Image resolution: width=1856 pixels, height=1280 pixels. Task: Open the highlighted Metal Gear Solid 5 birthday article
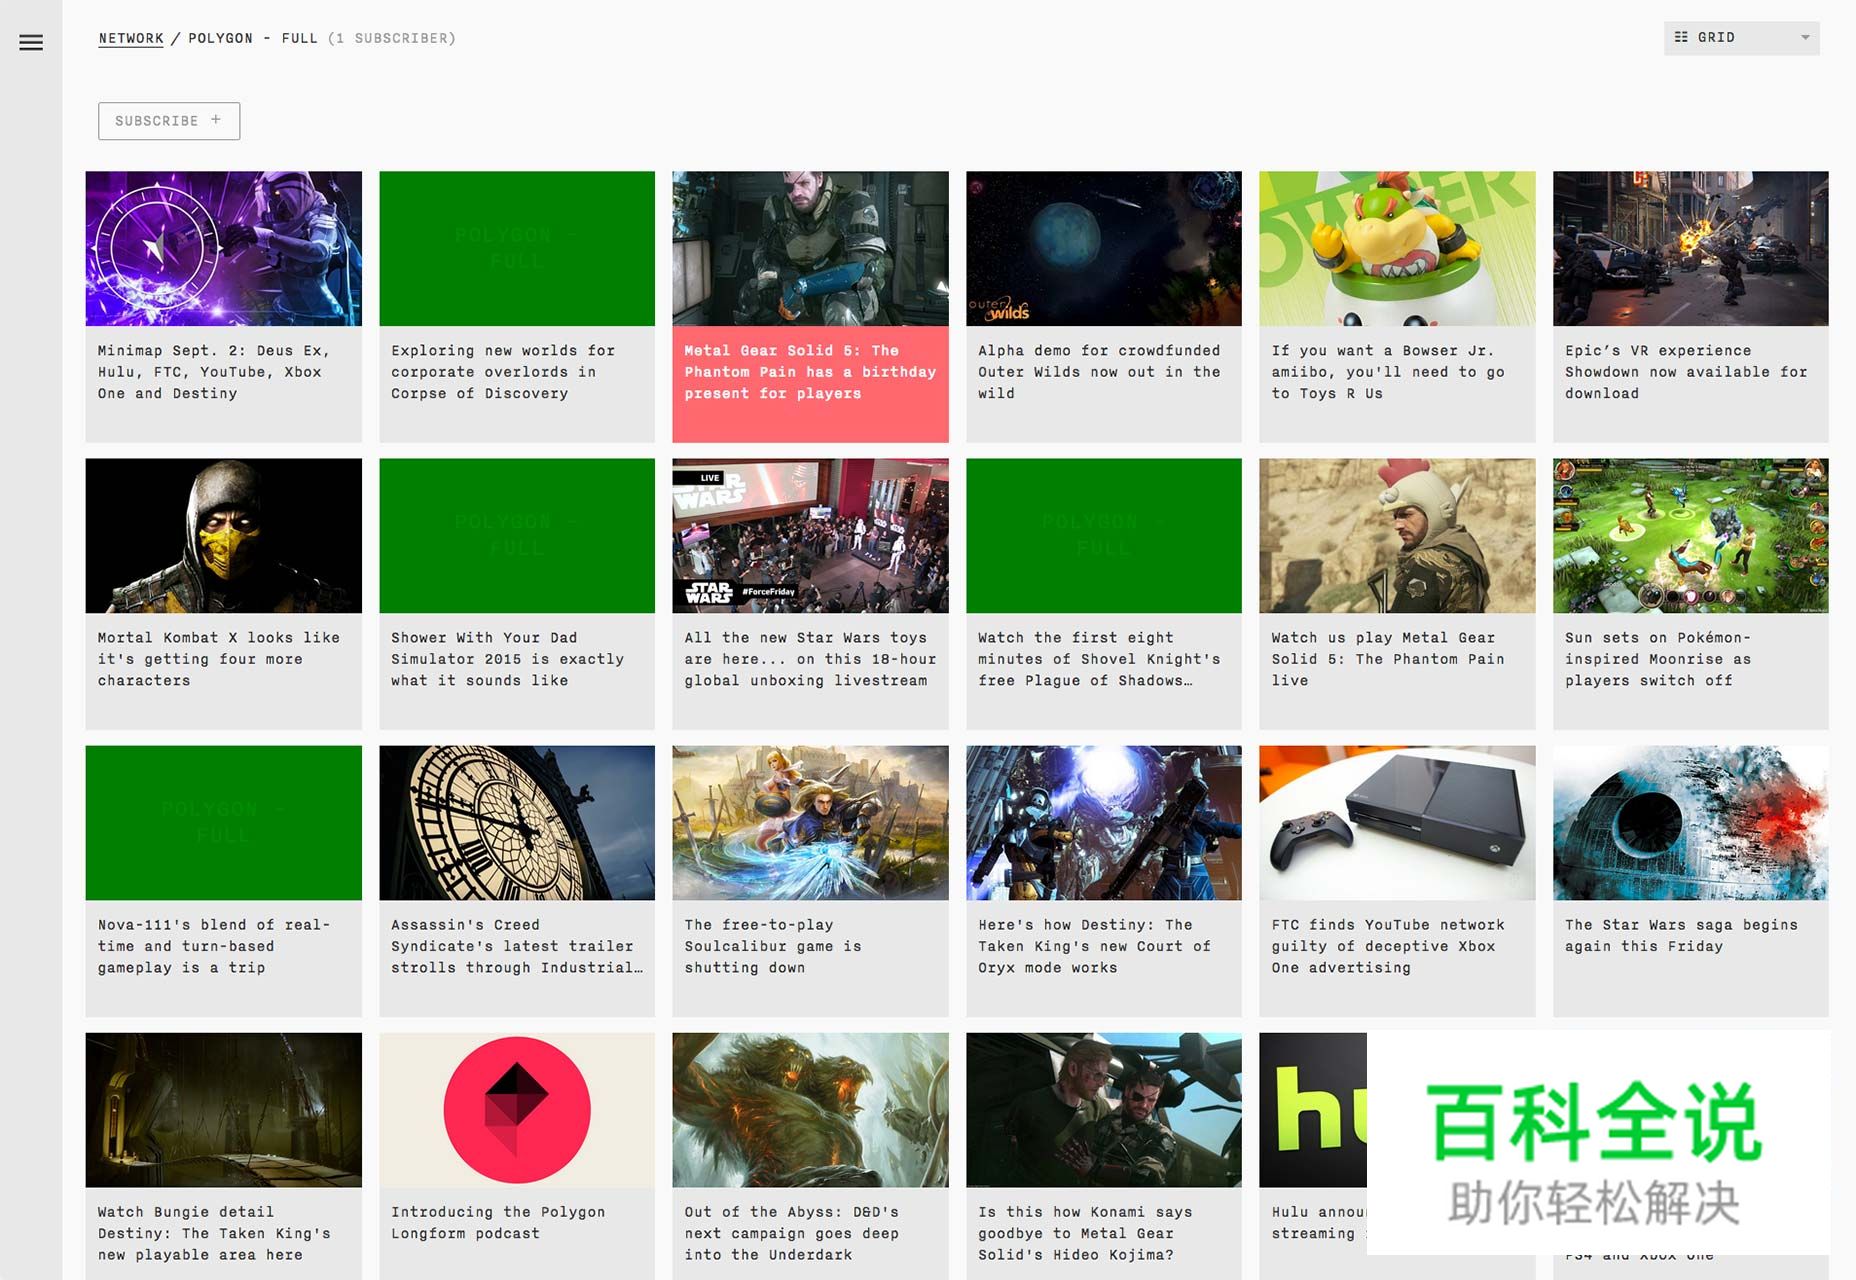[x=810, y=372]
